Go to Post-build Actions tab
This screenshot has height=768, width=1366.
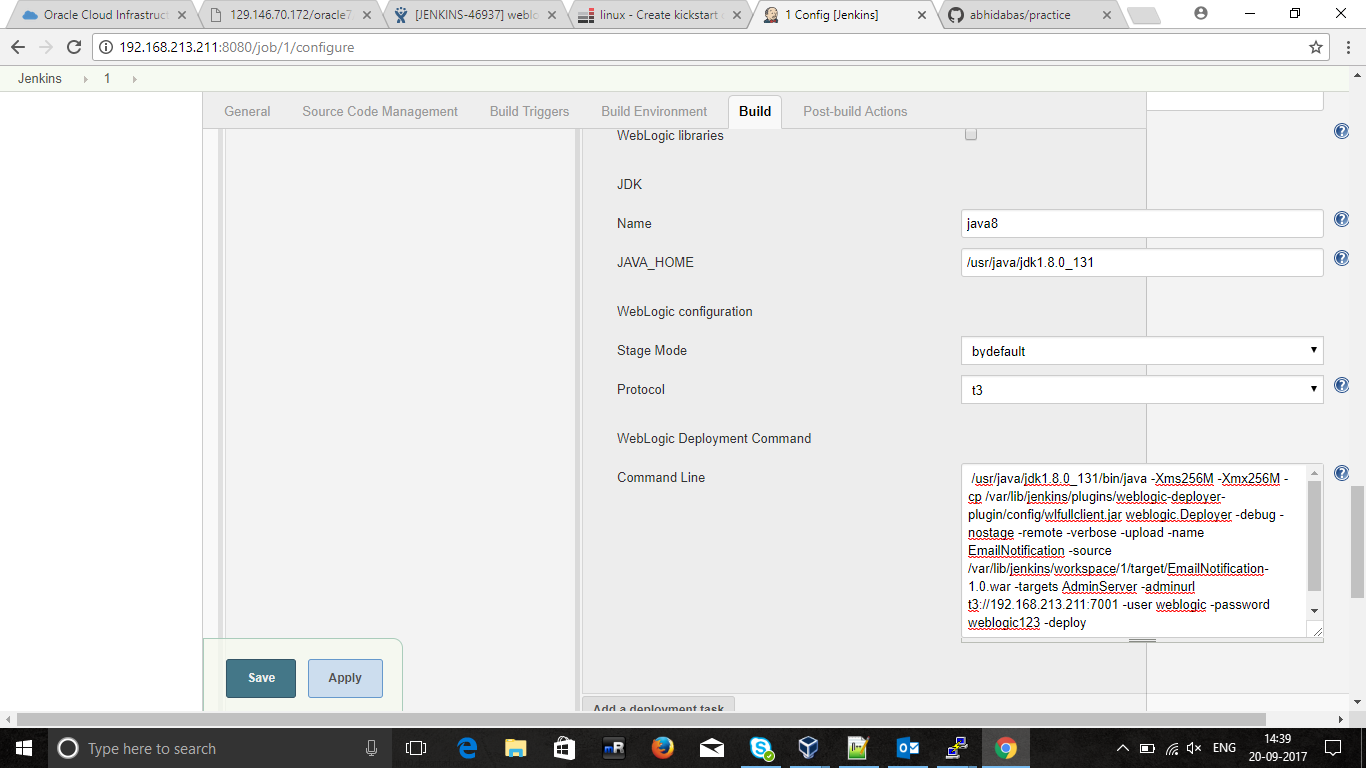[855, 111]
